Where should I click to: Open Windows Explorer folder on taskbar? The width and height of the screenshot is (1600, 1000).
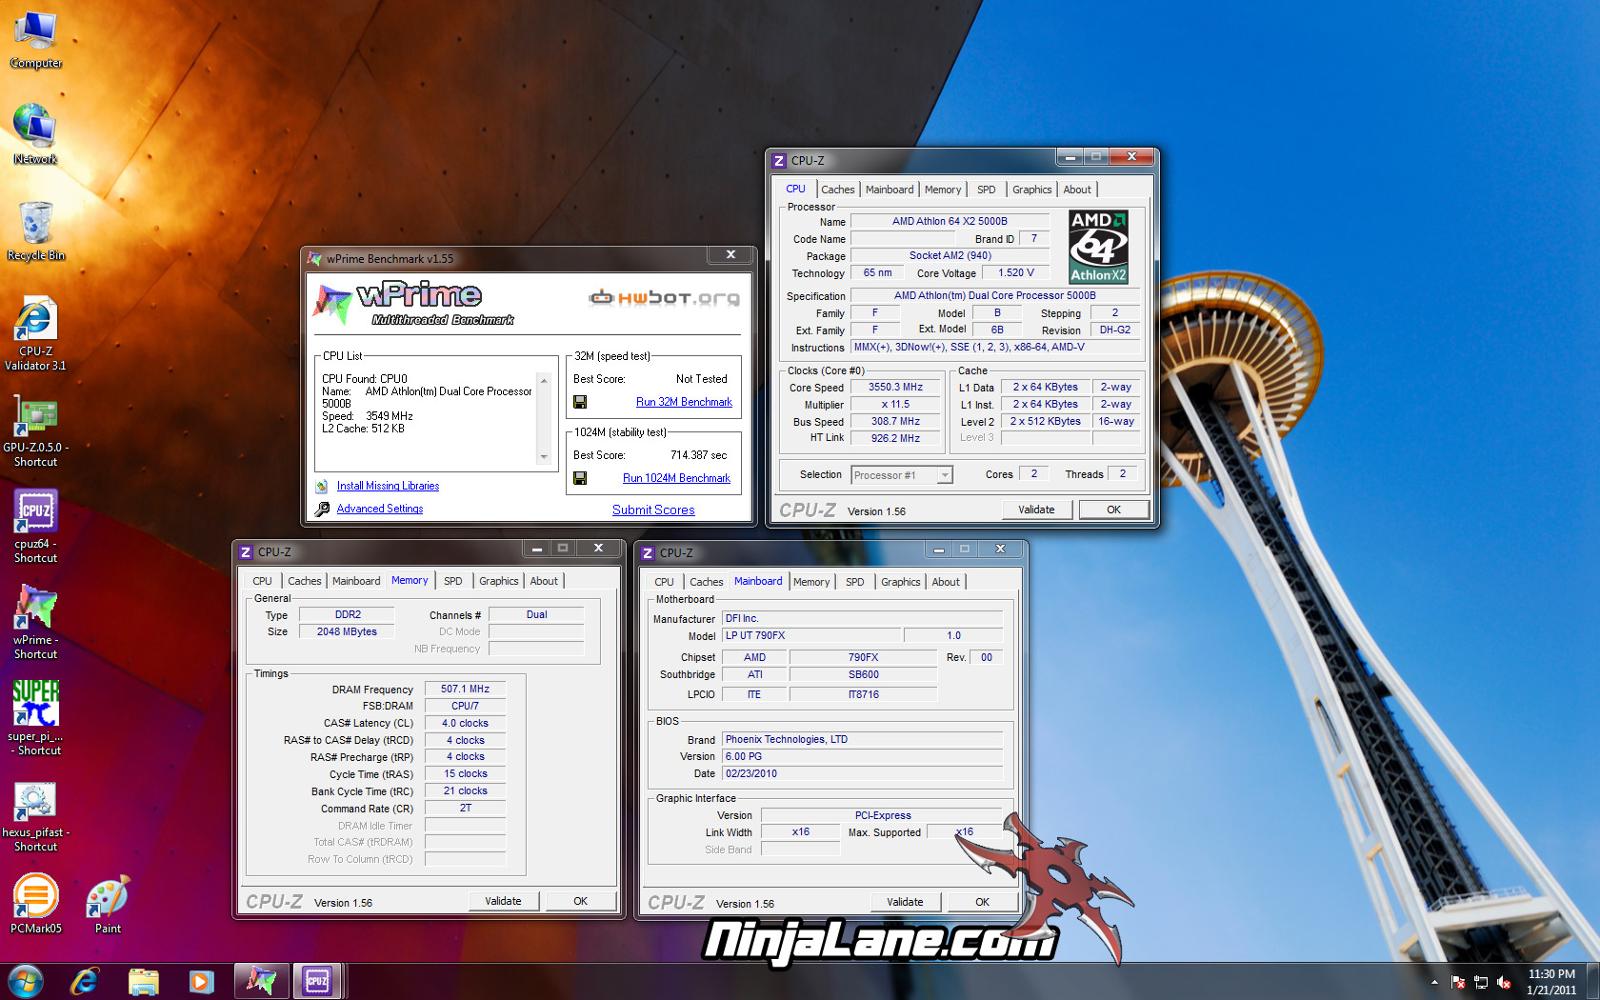click(144, 981)
